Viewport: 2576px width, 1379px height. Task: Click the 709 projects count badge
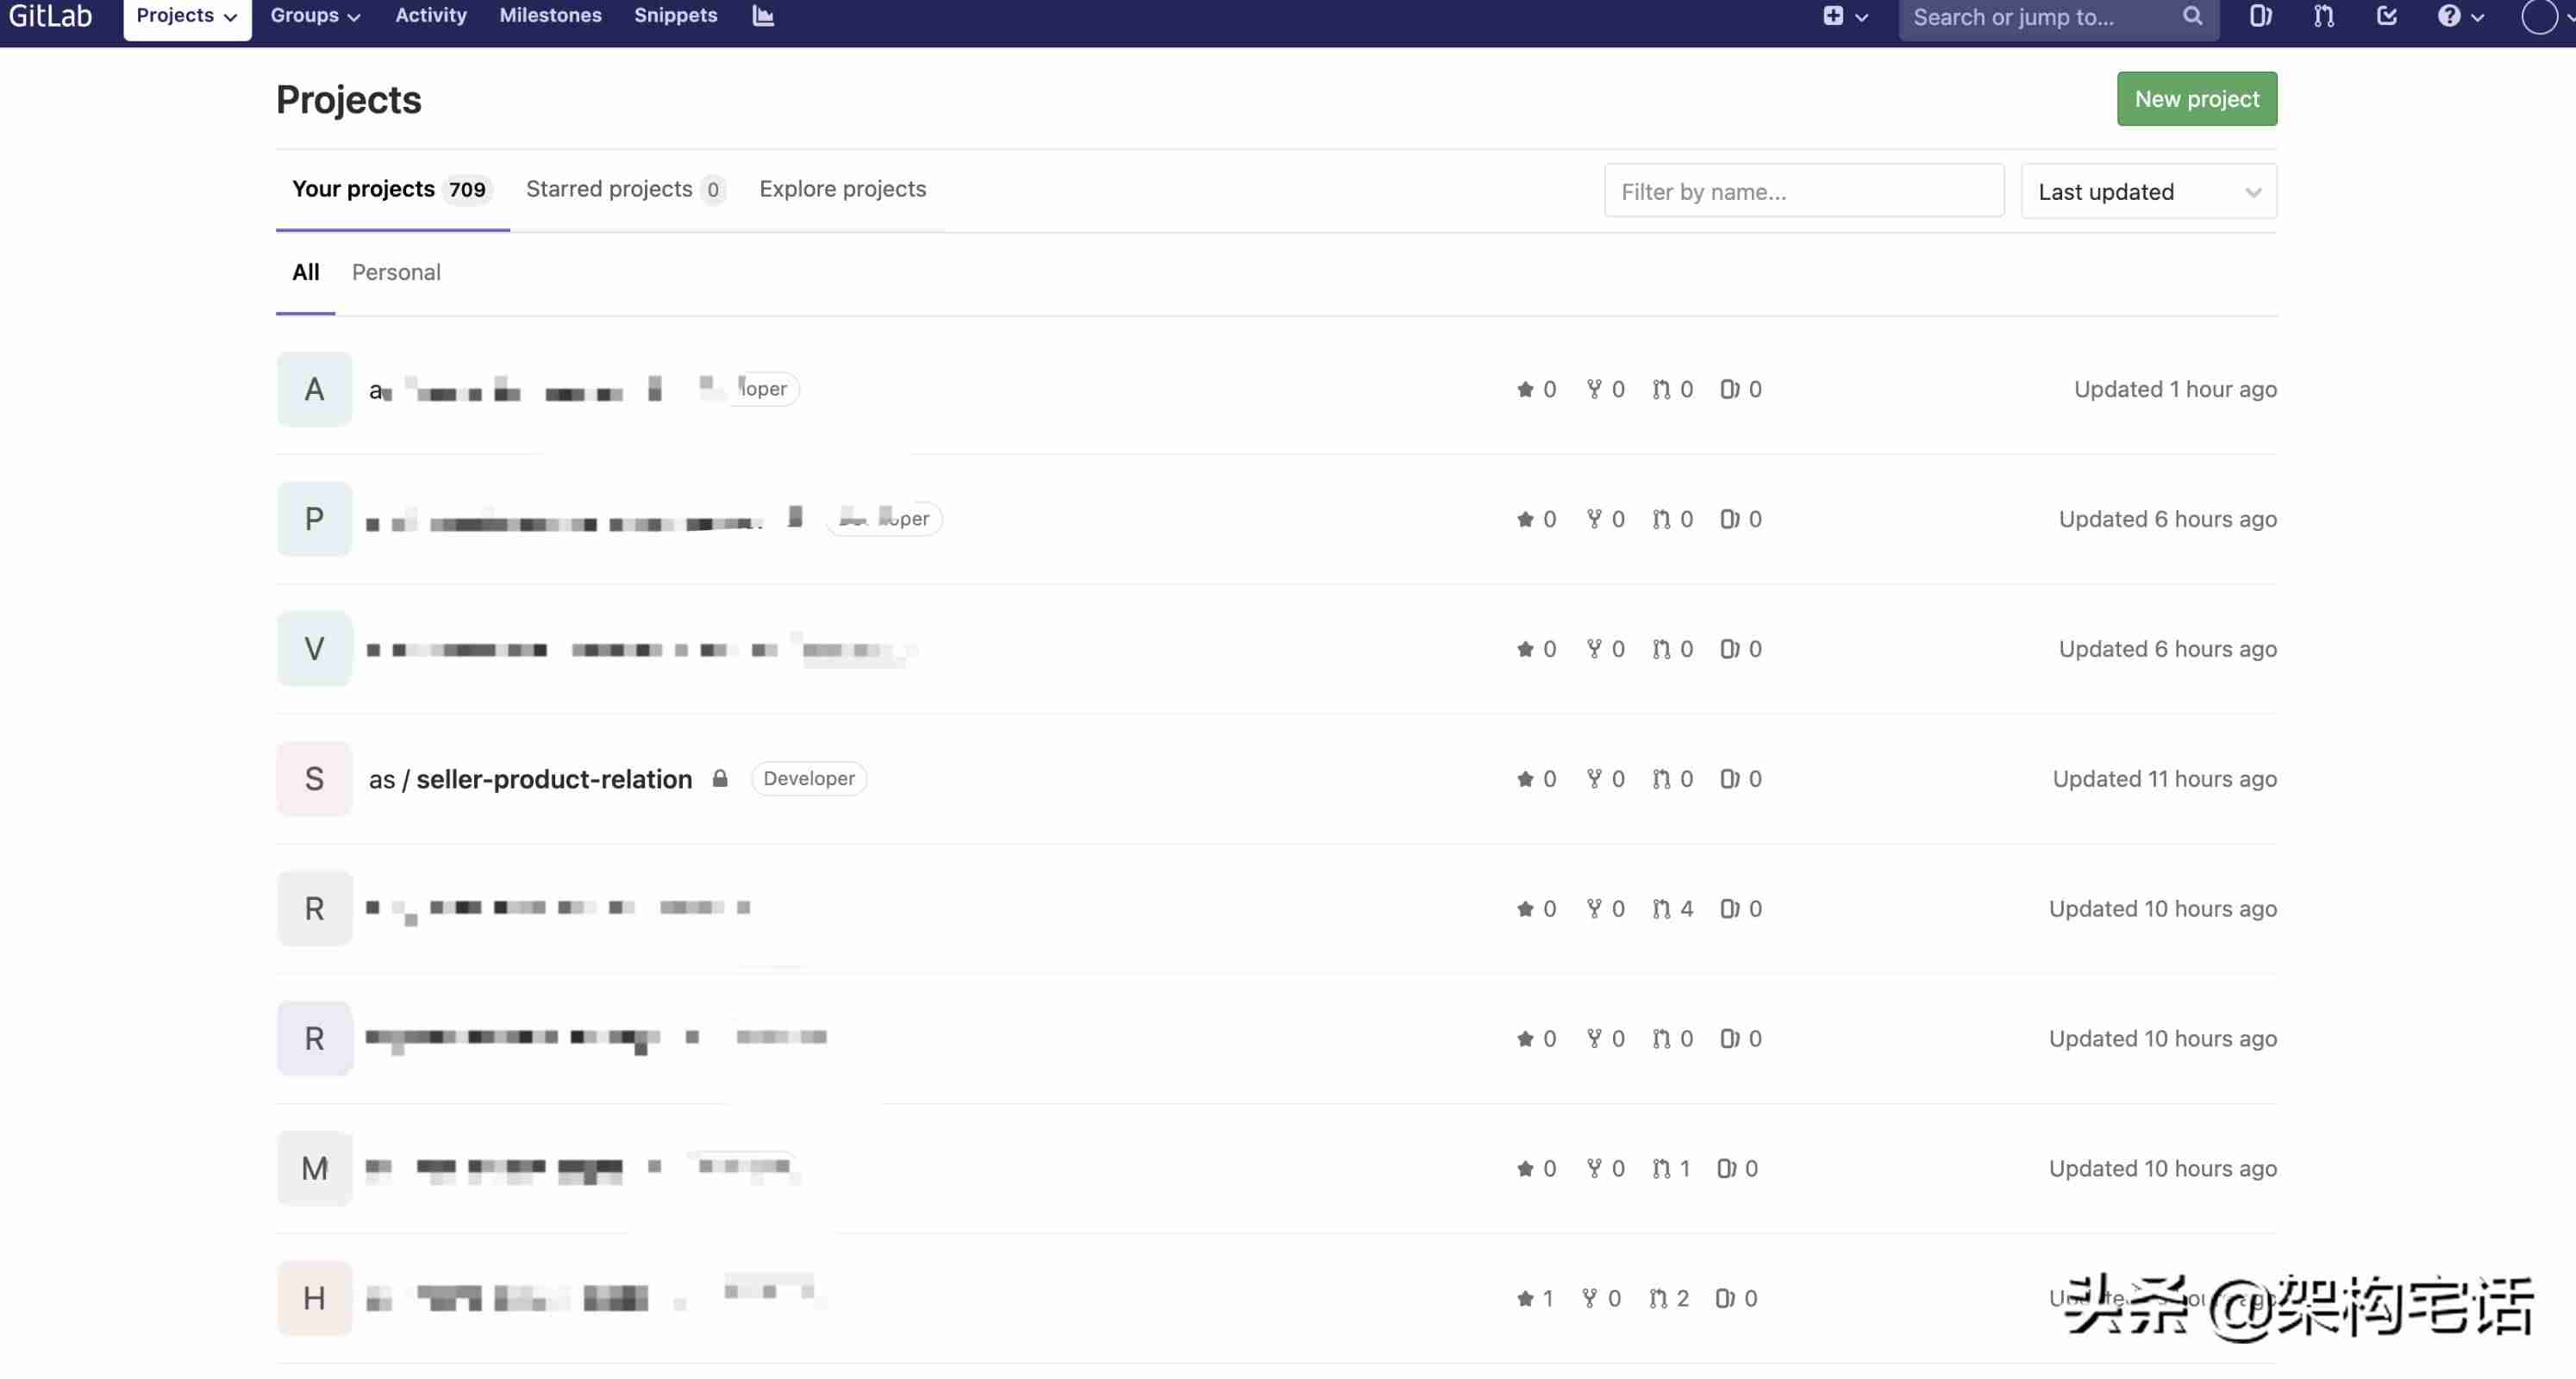pyautogui.click(x=467, y=190)
